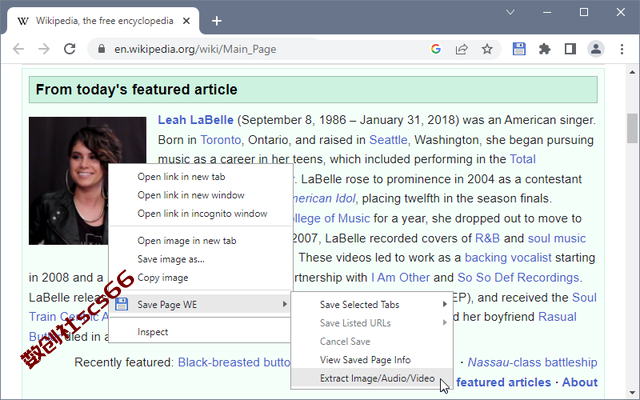Click the scrollbar up arrow
Viewport: 640px width, 400px height.
(632, 72)
